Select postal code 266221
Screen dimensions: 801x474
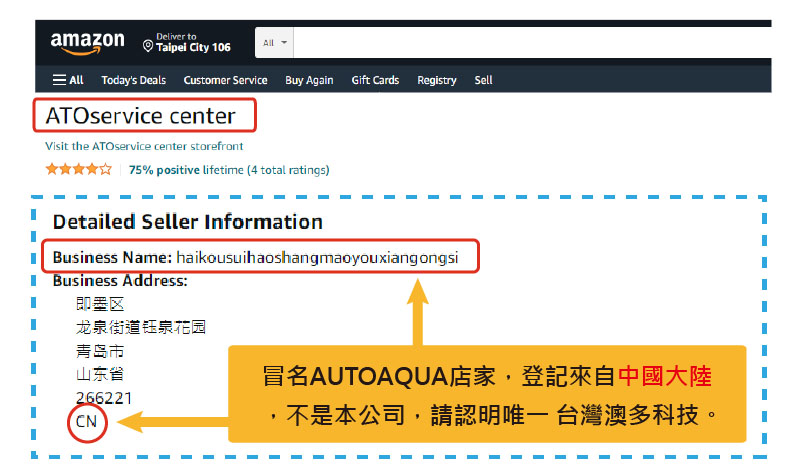tap(104, 398)
